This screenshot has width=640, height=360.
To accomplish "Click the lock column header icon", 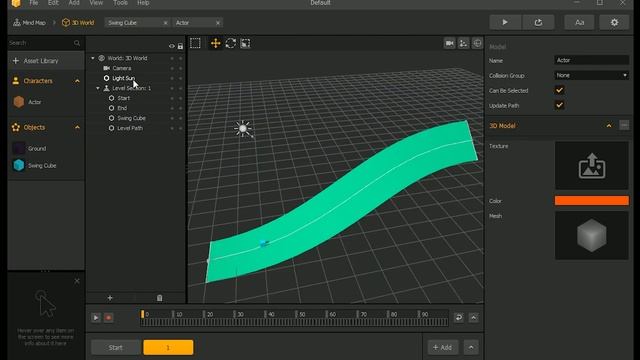I will 180,46.
